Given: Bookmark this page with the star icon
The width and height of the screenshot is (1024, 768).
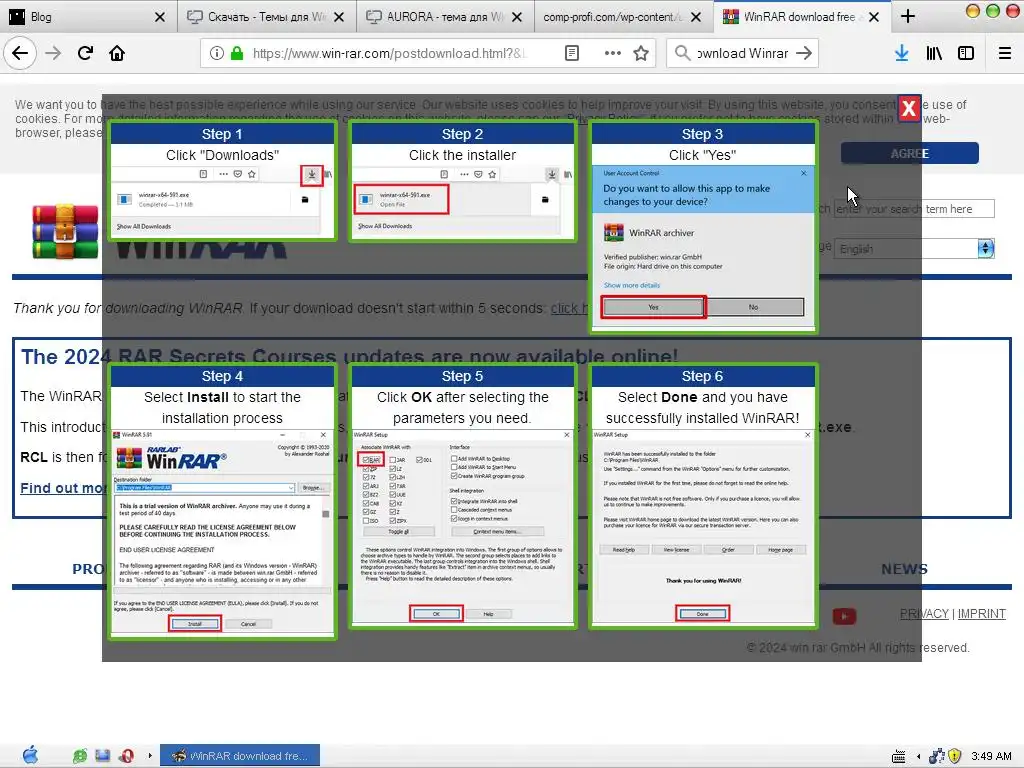Looking at the screenshot, I should click(x=641, y=54).
